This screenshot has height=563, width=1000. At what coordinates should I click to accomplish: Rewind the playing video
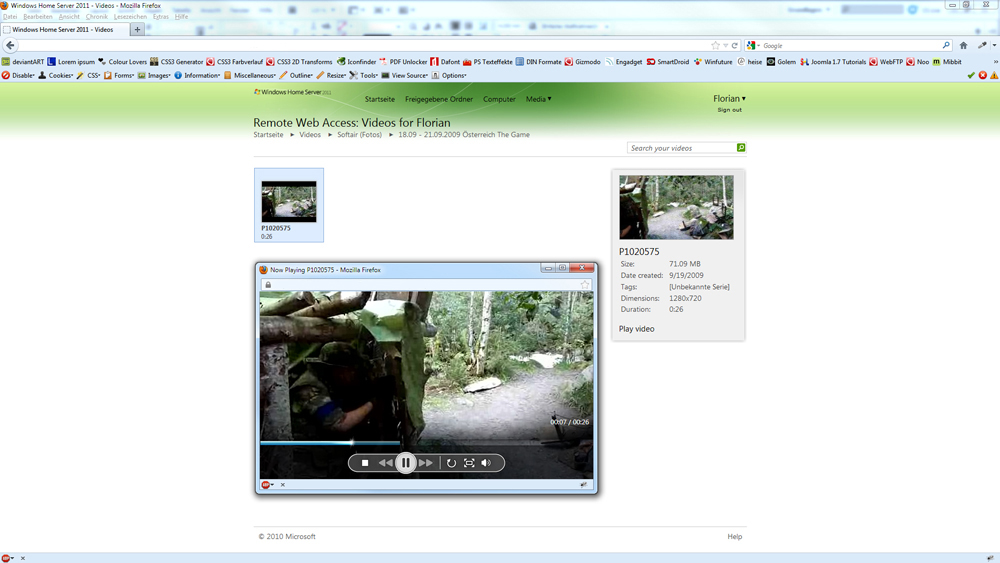pos(385,463)
